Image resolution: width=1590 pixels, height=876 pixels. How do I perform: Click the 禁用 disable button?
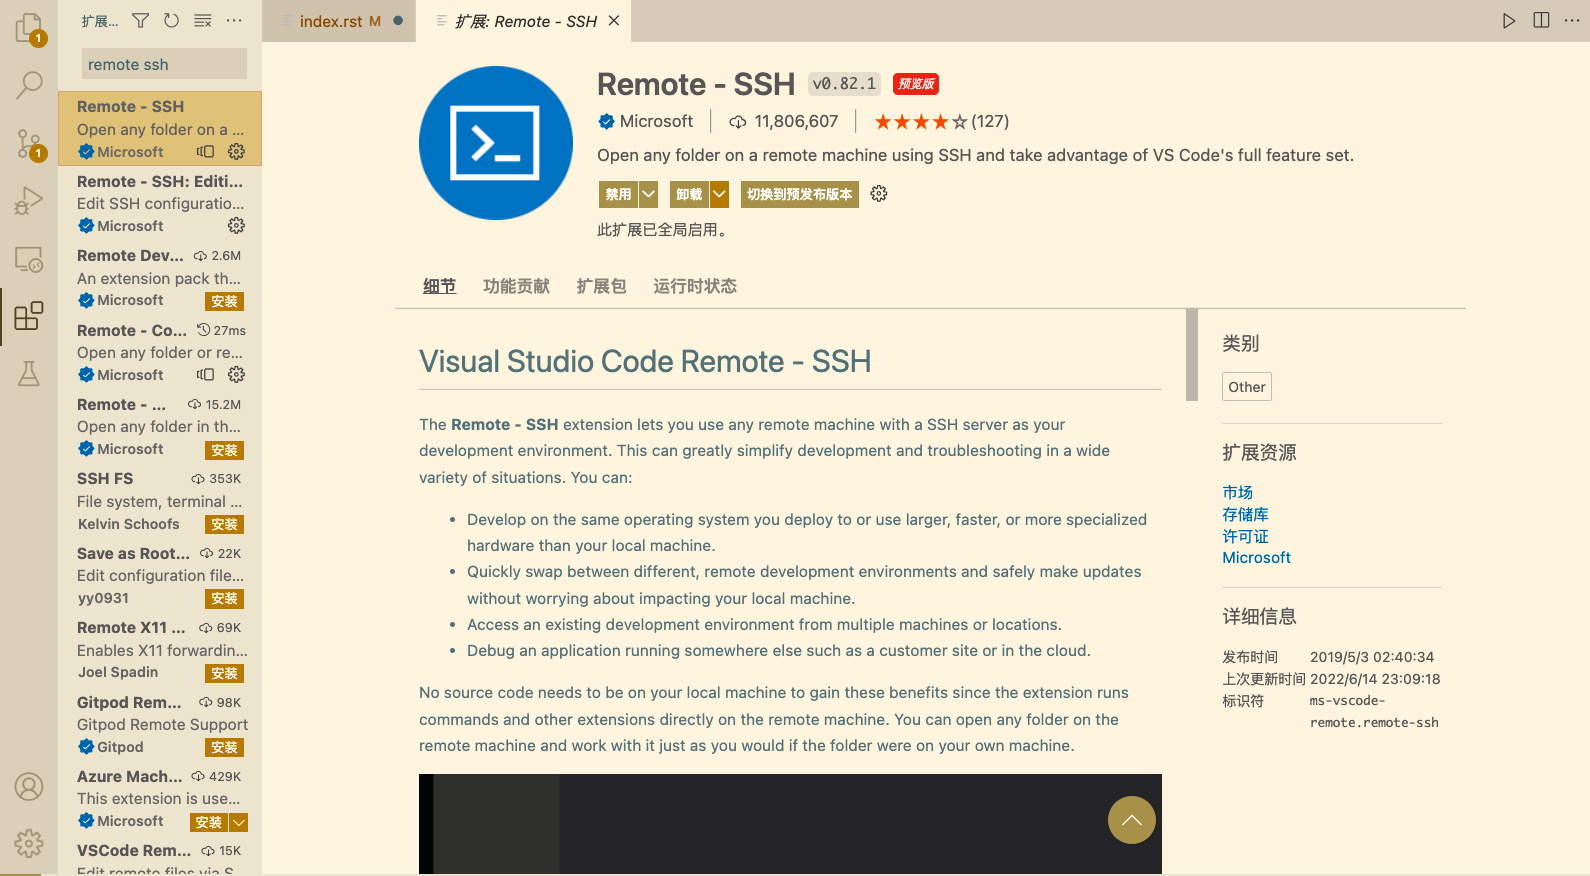point(618,194)
